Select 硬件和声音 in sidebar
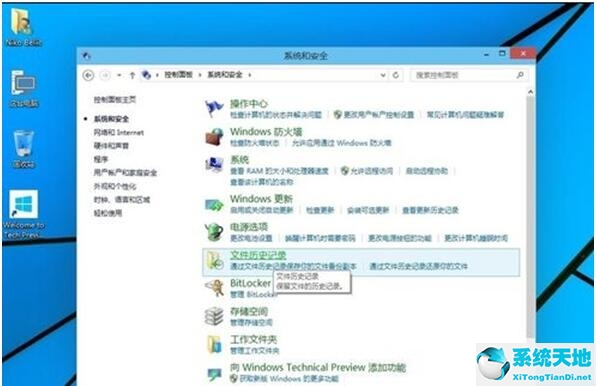 click(111, 146)
